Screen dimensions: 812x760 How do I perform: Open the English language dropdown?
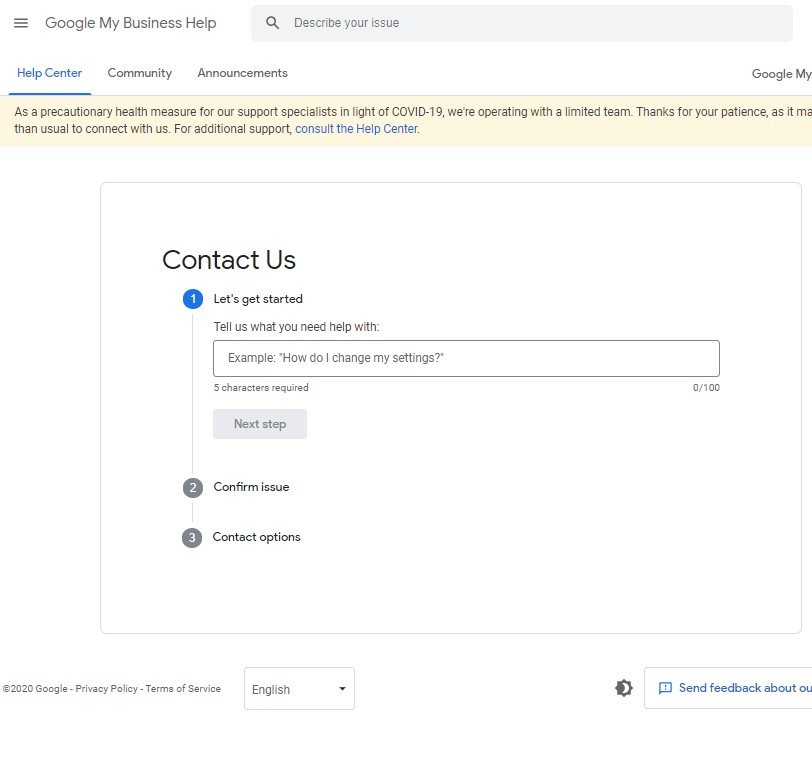pos(299,689)
